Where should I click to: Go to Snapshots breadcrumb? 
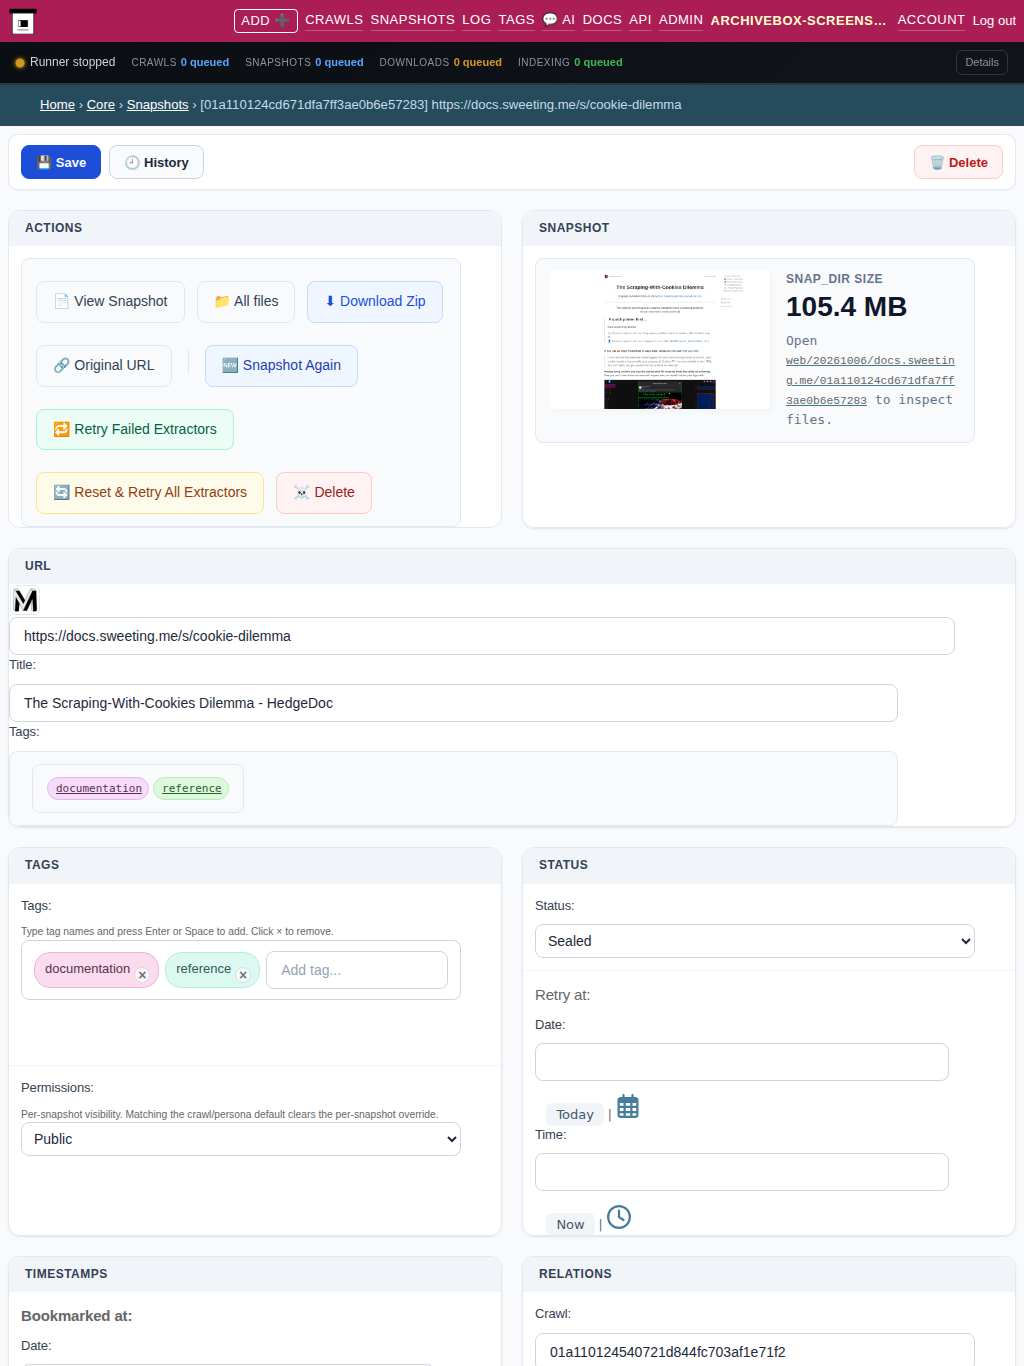(x=158, y=105)
